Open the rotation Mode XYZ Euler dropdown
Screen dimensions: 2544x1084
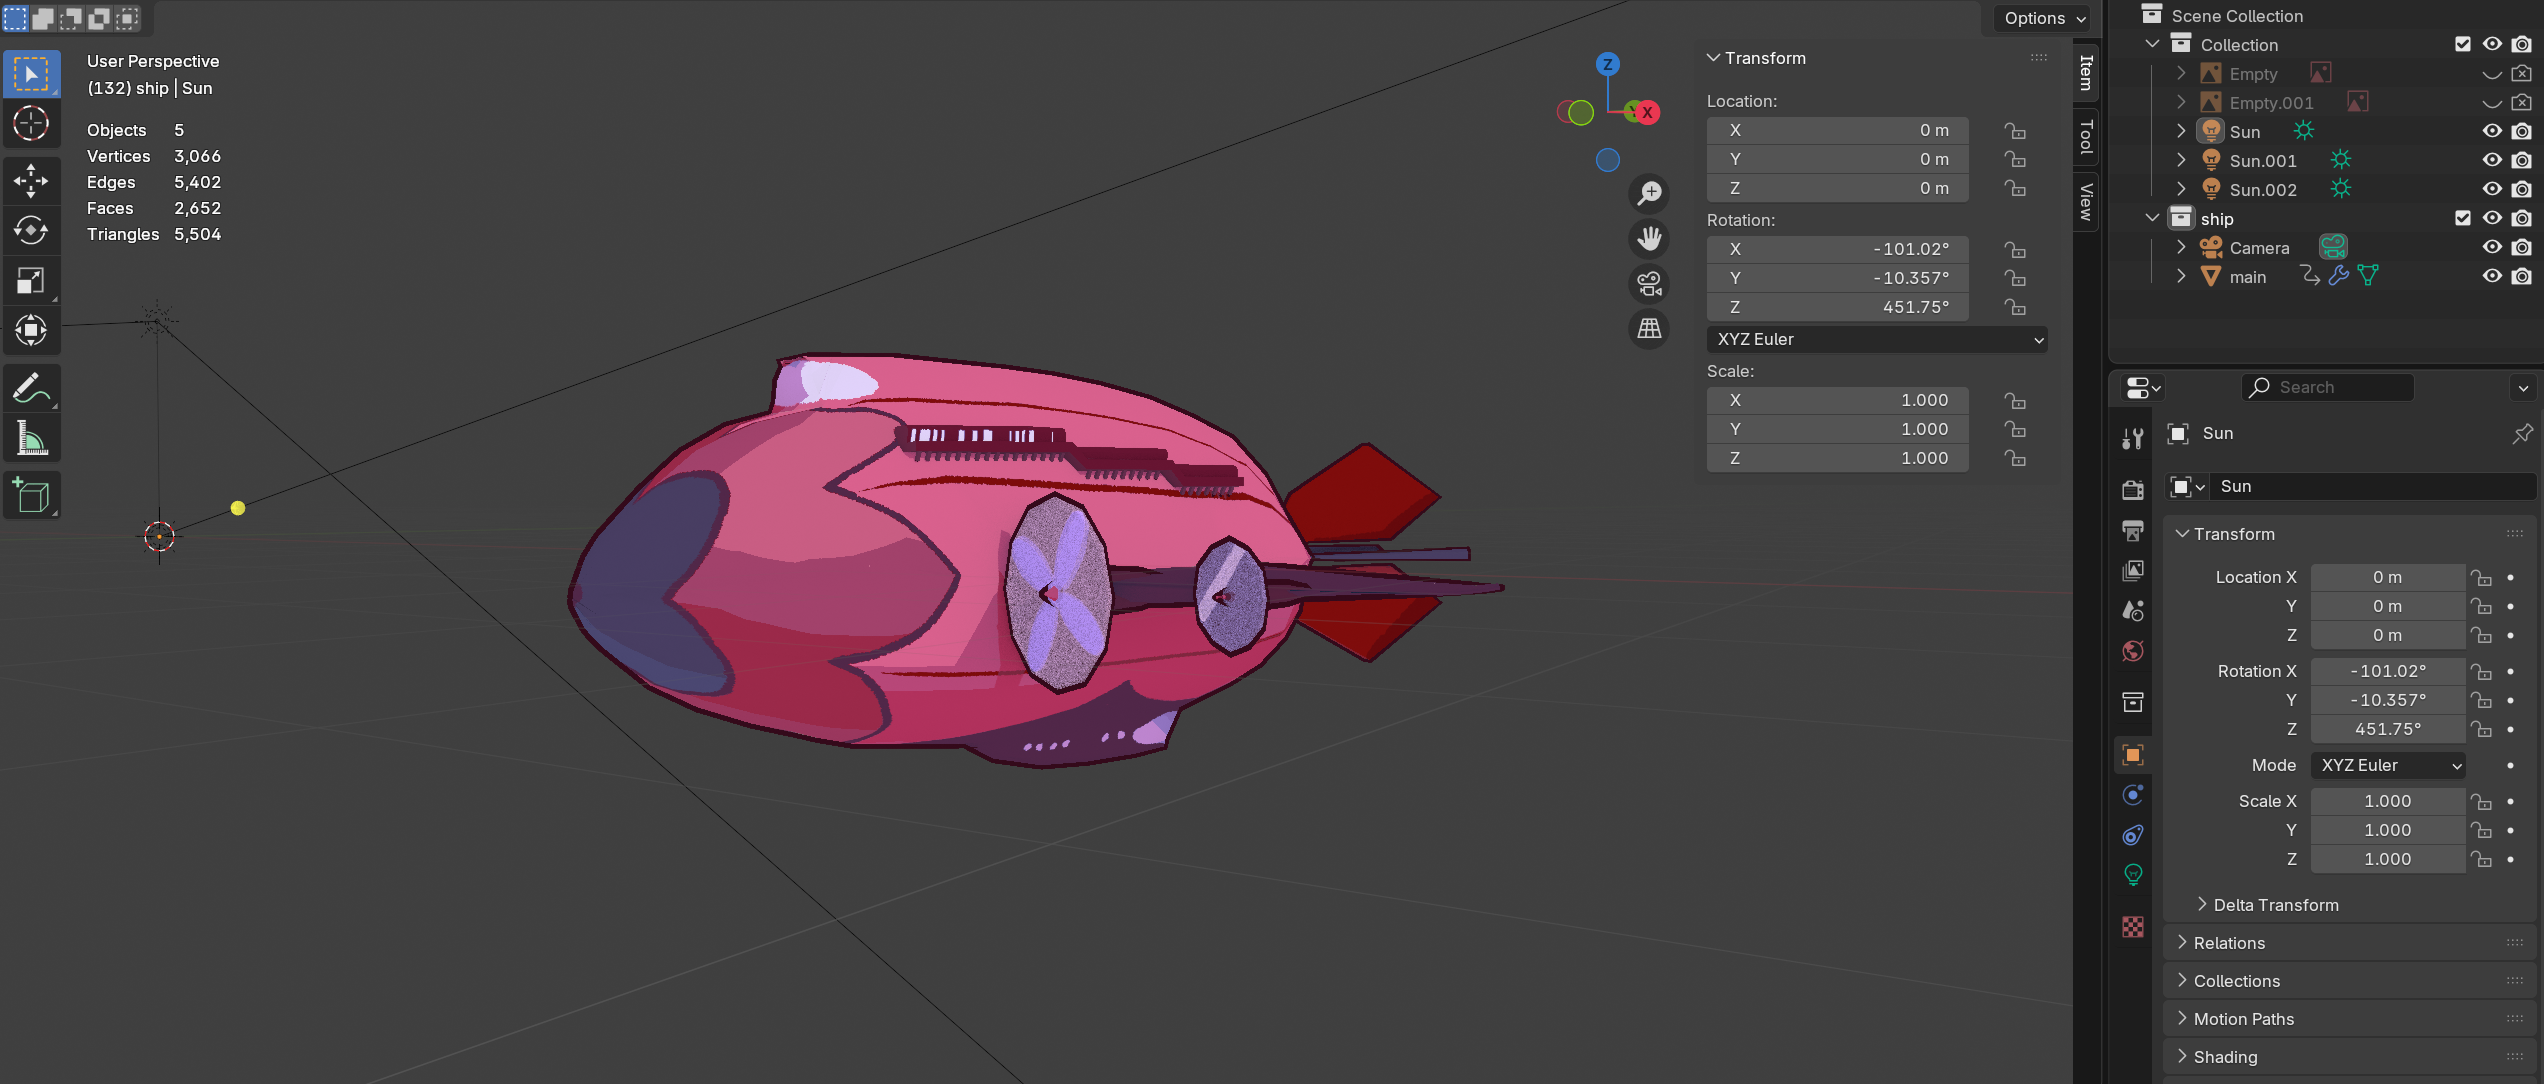(x=2388, y=765)
